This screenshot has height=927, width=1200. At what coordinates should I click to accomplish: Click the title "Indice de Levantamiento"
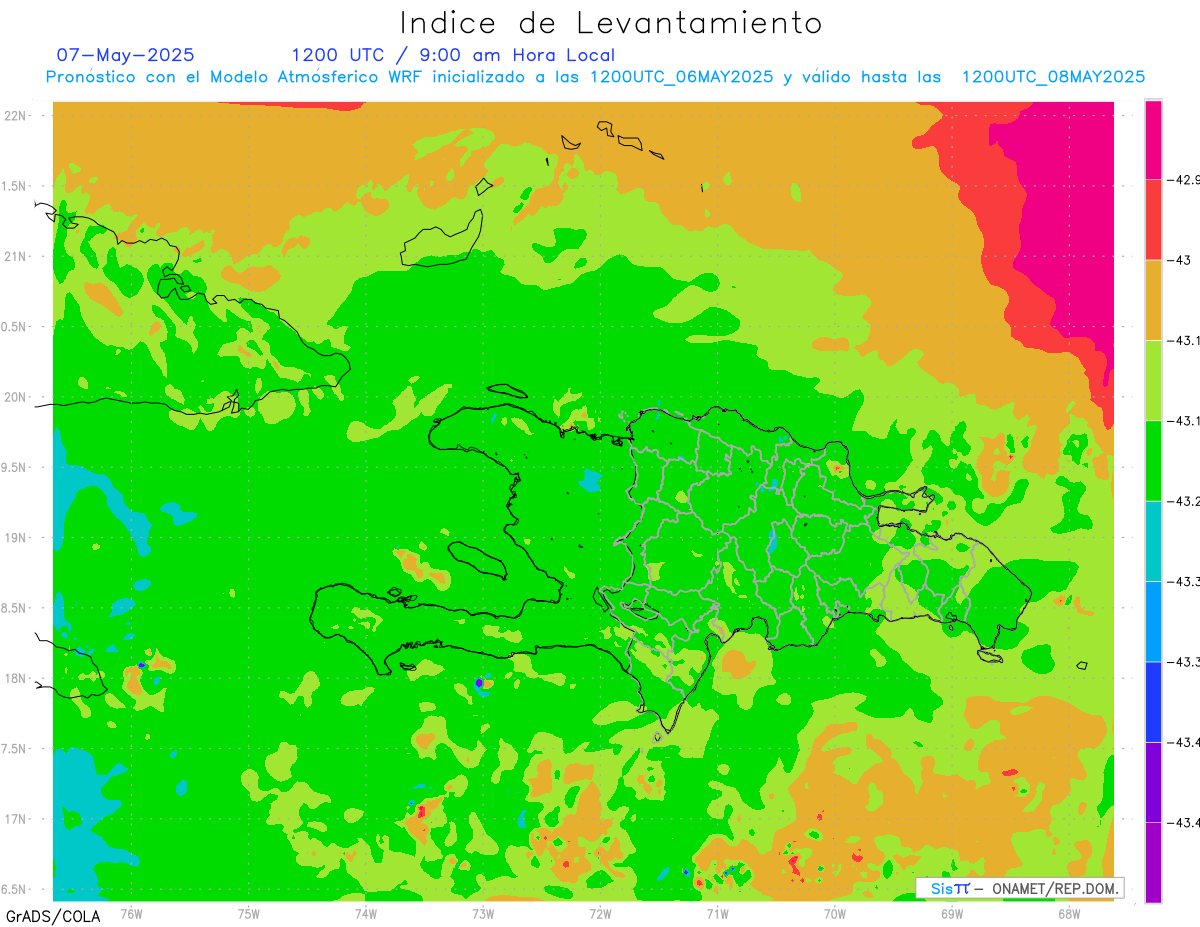[611, 23]
